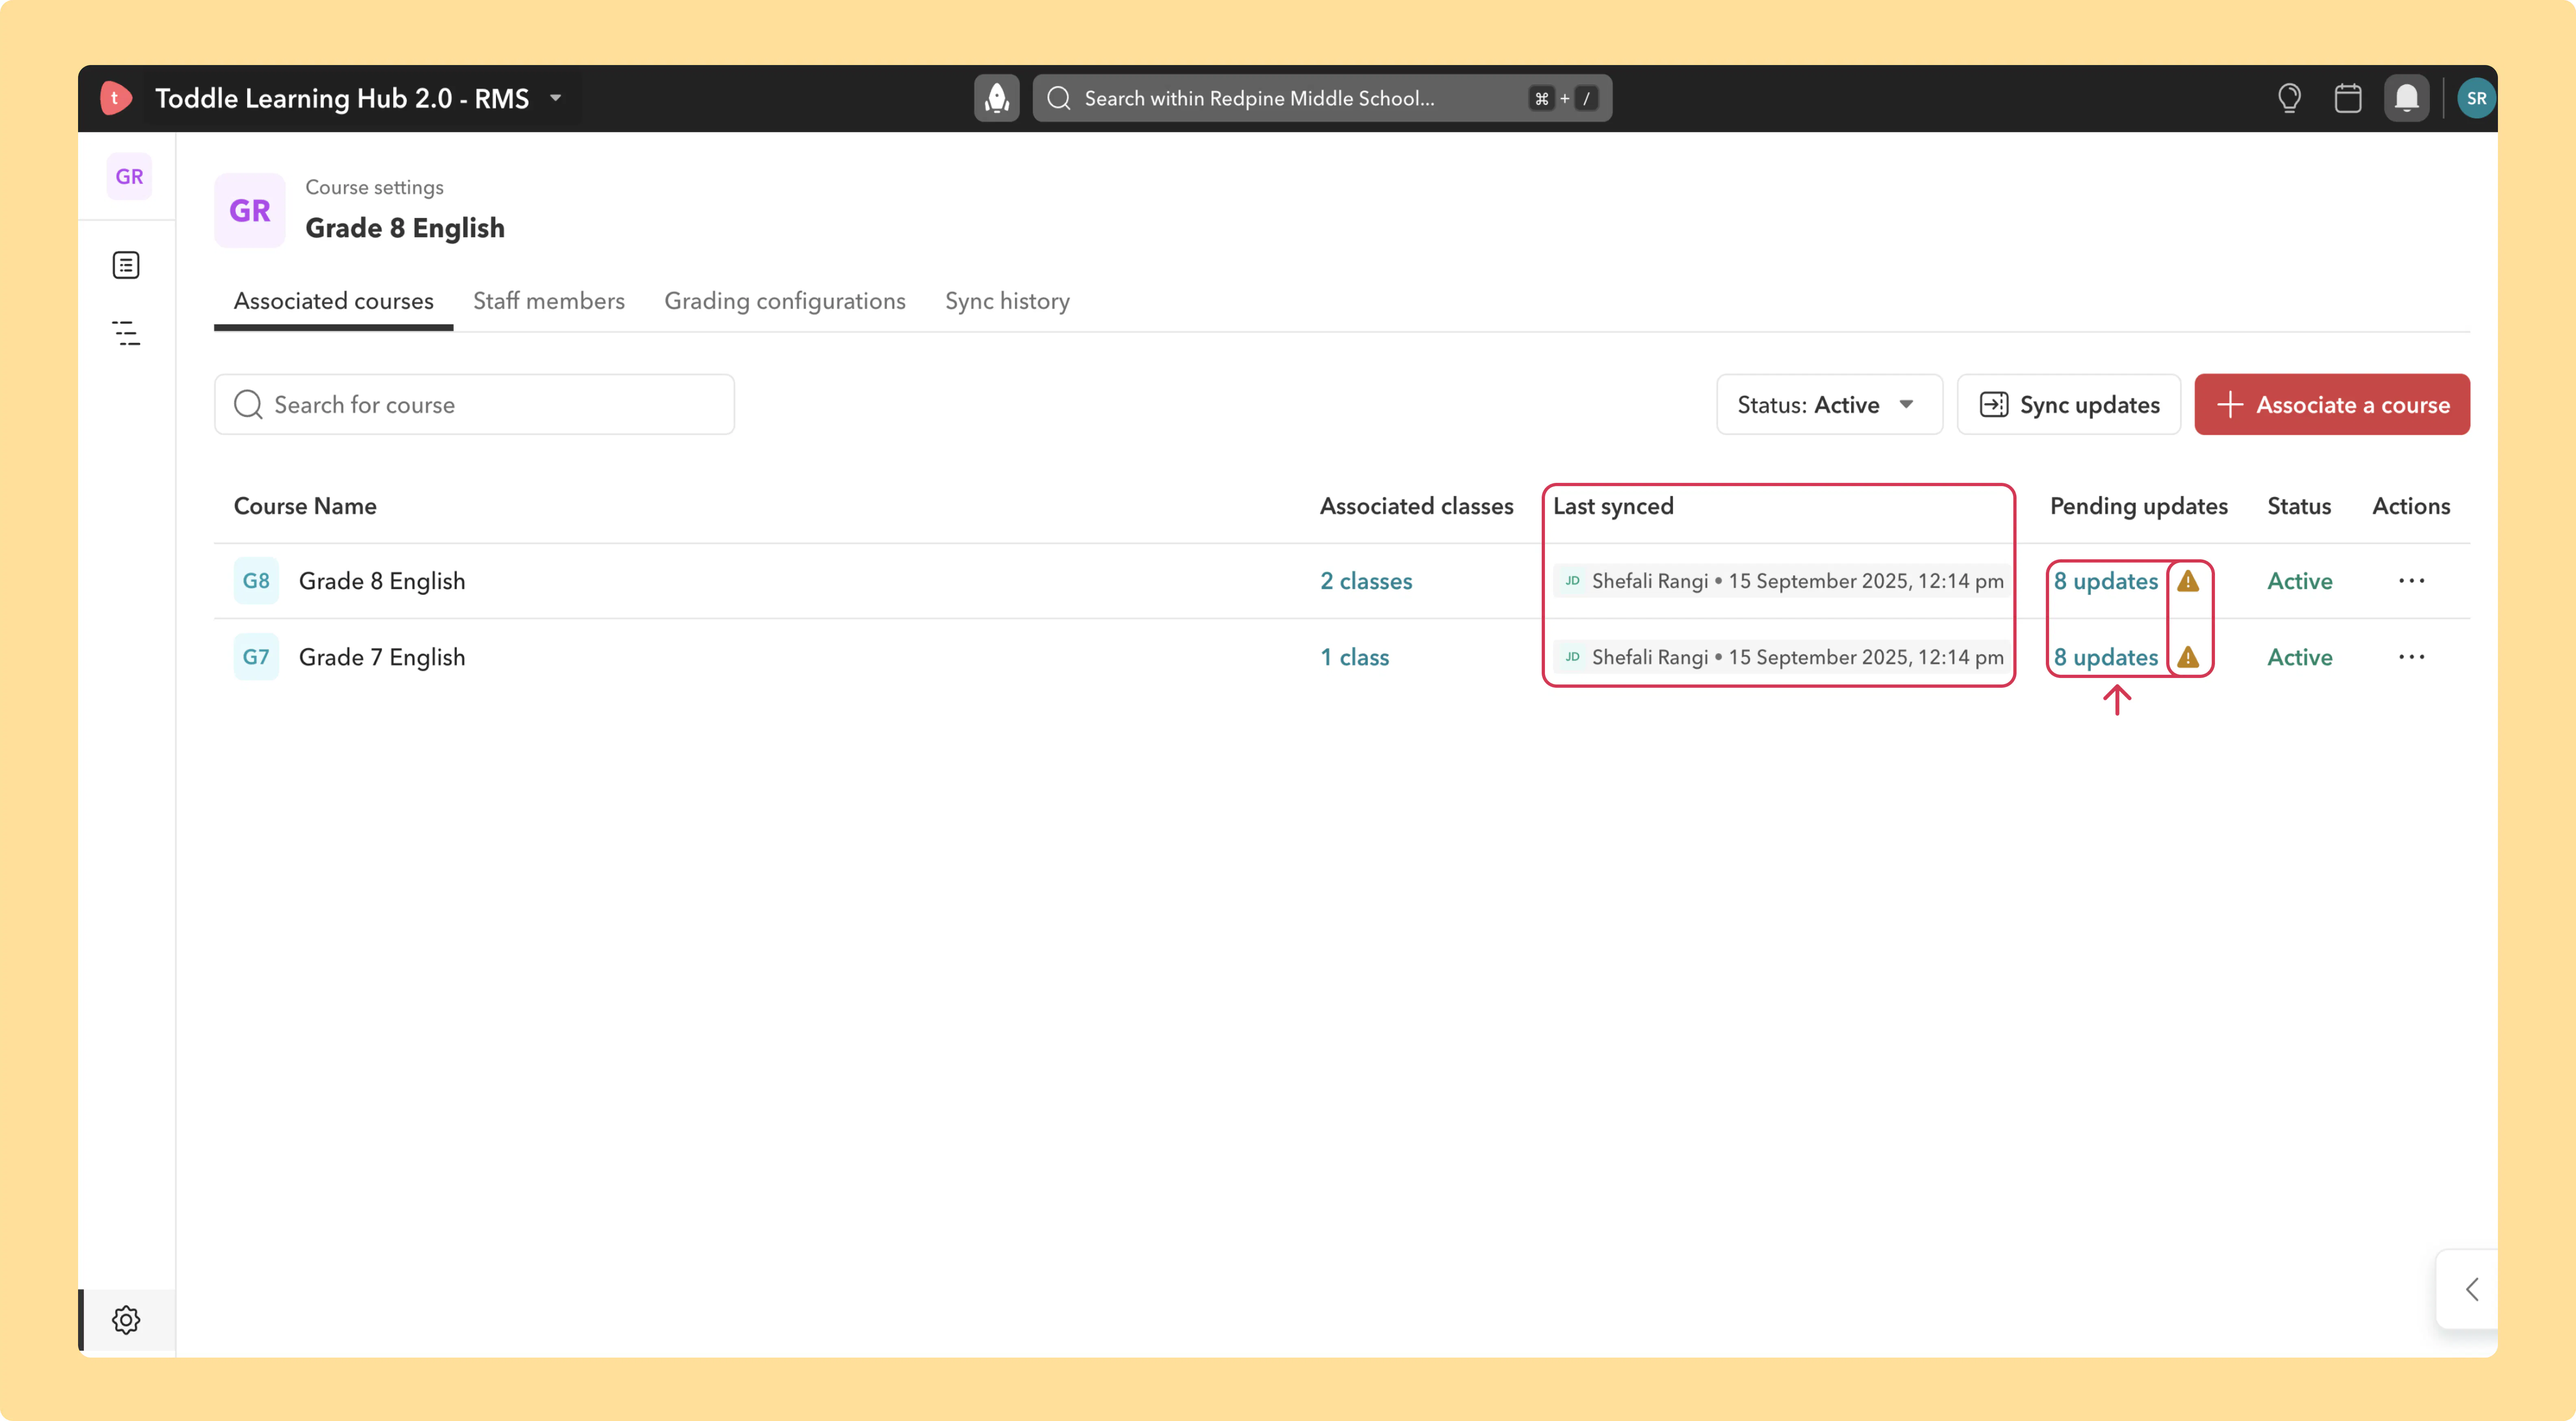Click the Grade 8 English course row name

pyautogui.click(x=382, y=581)
